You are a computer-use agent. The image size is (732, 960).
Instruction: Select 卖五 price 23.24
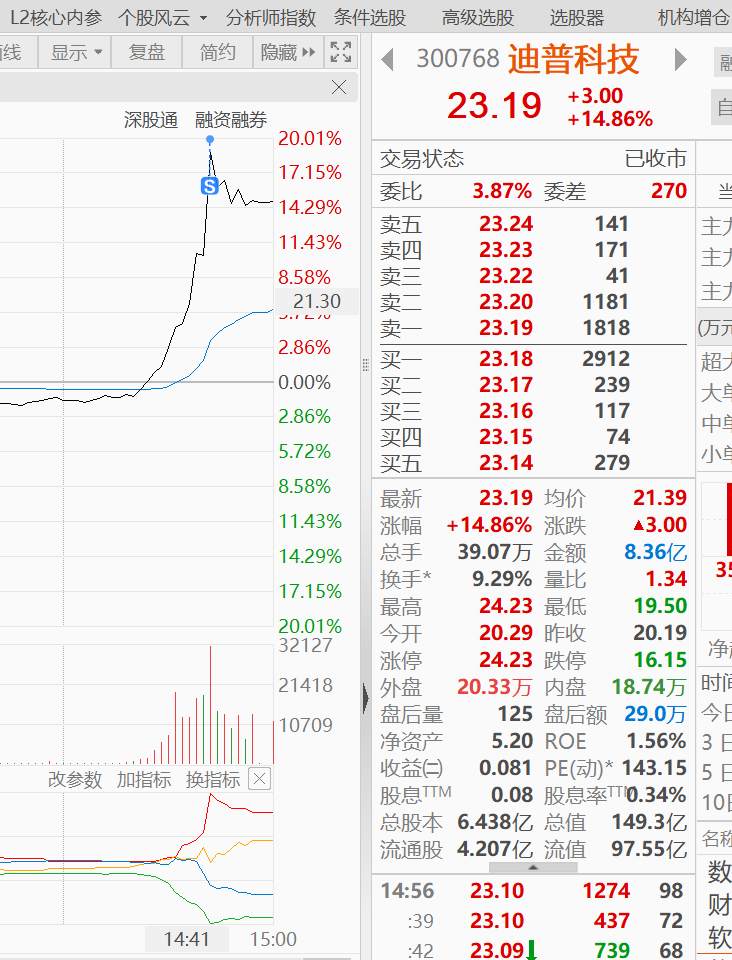click(x=506, y=223)
